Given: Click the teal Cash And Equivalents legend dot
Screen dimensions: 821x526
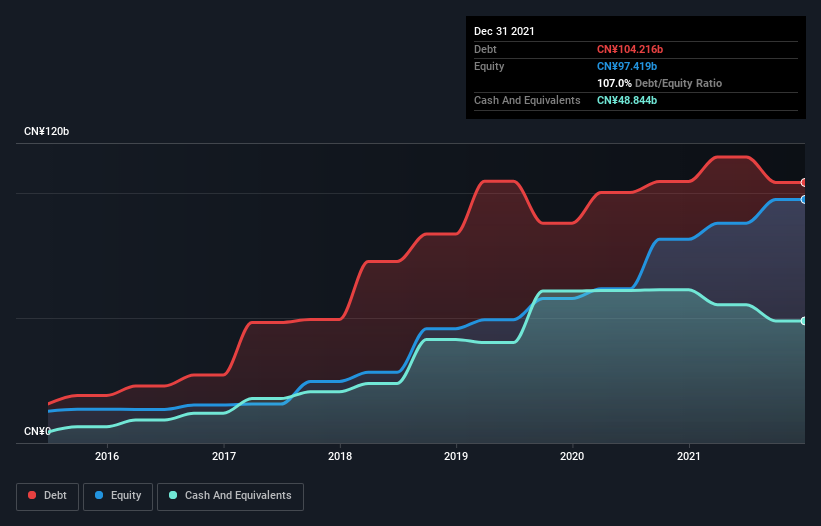Looking at the screenshot, I should pos(173,495).
